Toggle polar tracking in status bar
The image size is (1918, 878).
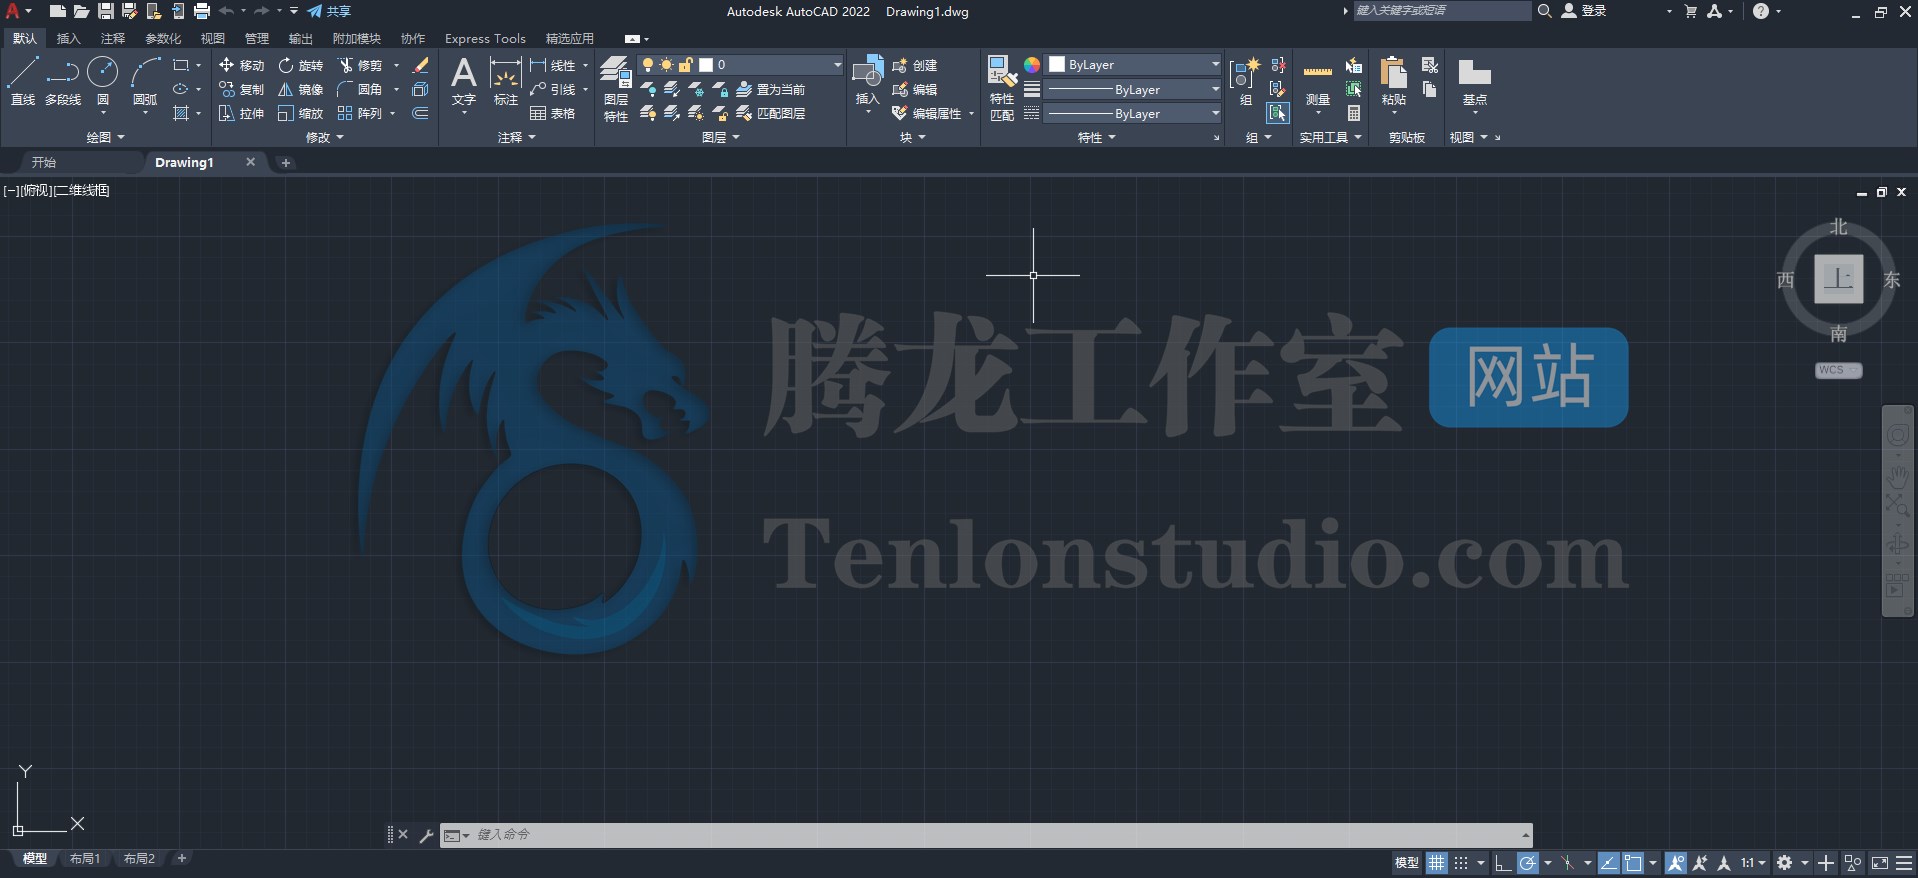click(x=1527, y=862)
